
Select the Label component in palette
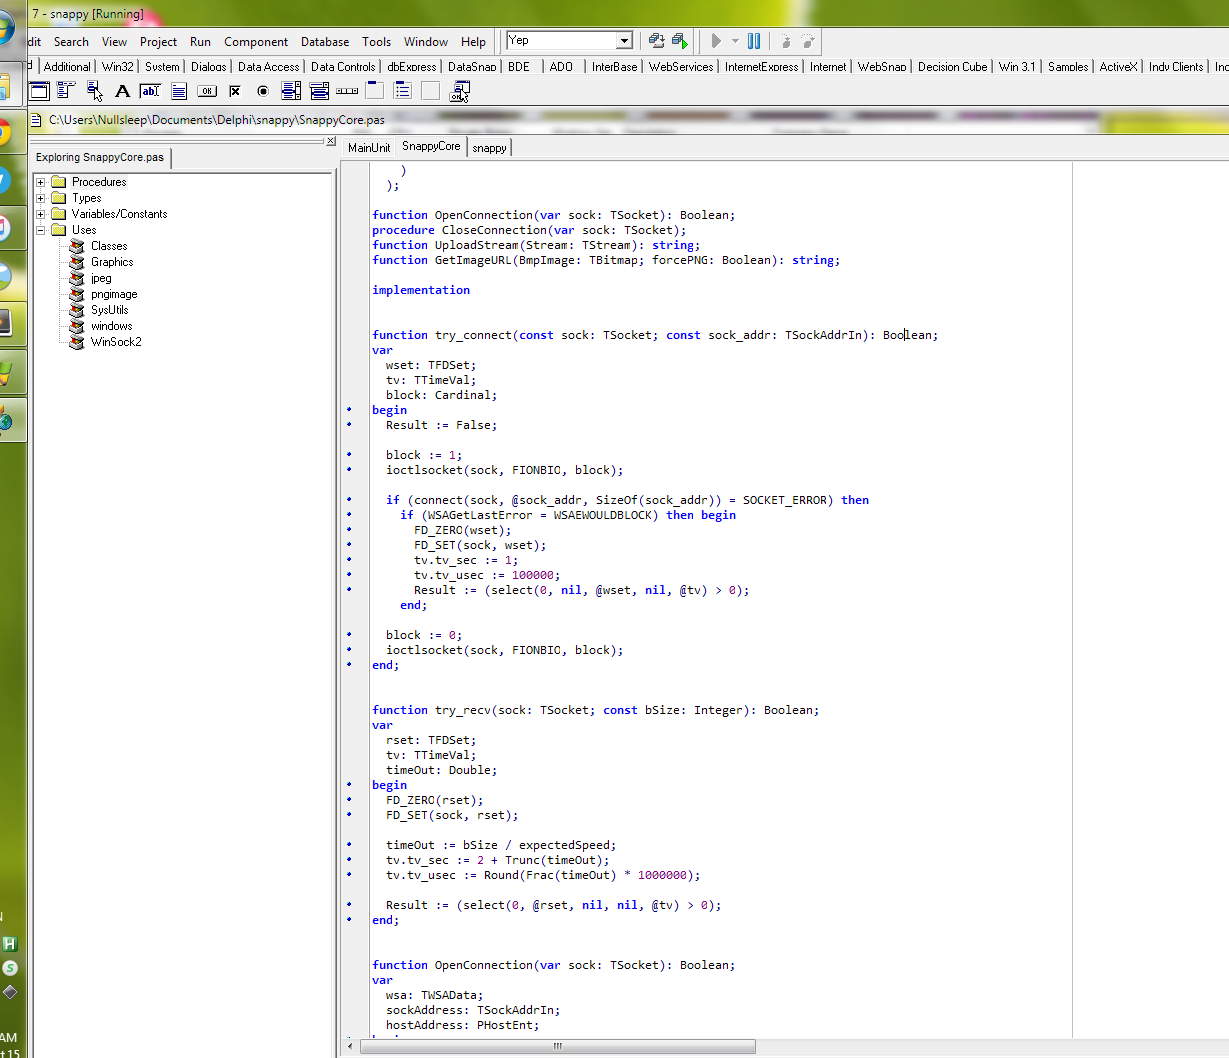pos(122,91)
